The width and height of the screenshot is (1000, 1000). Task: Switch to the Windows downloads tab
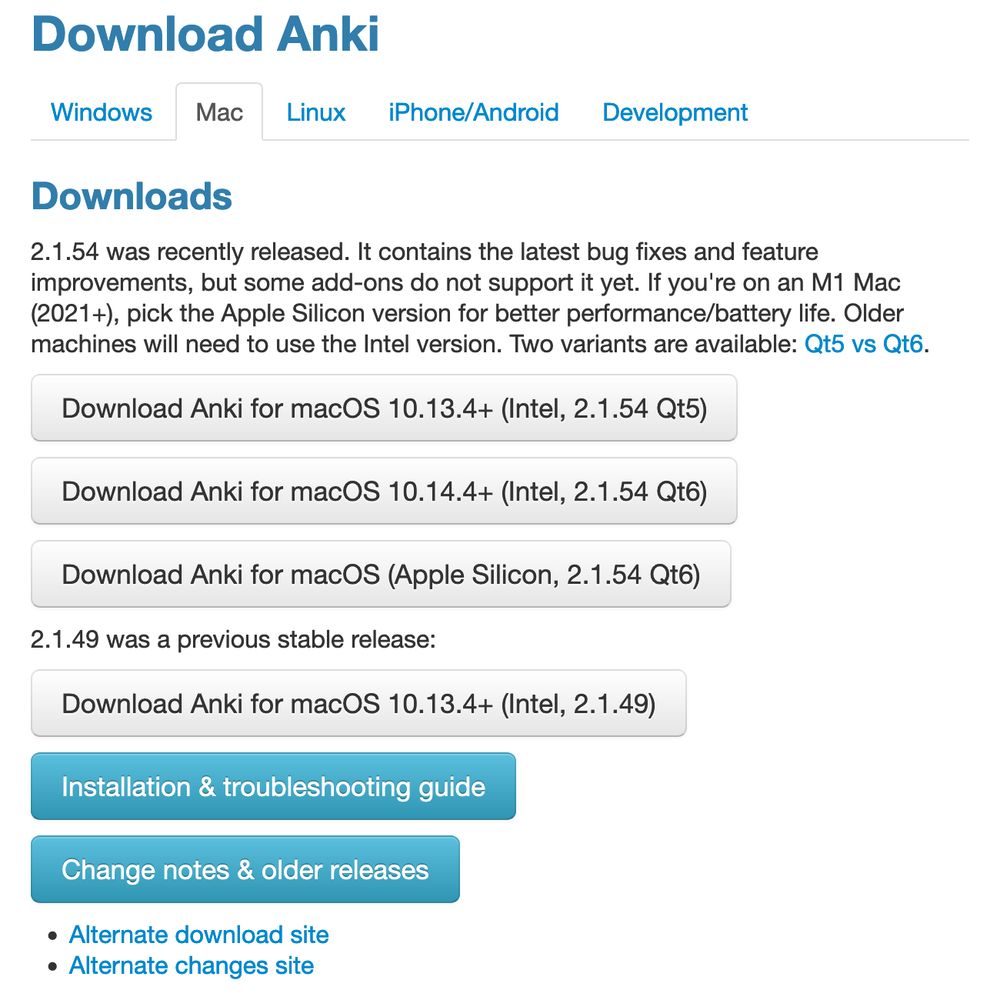(100, 112)
